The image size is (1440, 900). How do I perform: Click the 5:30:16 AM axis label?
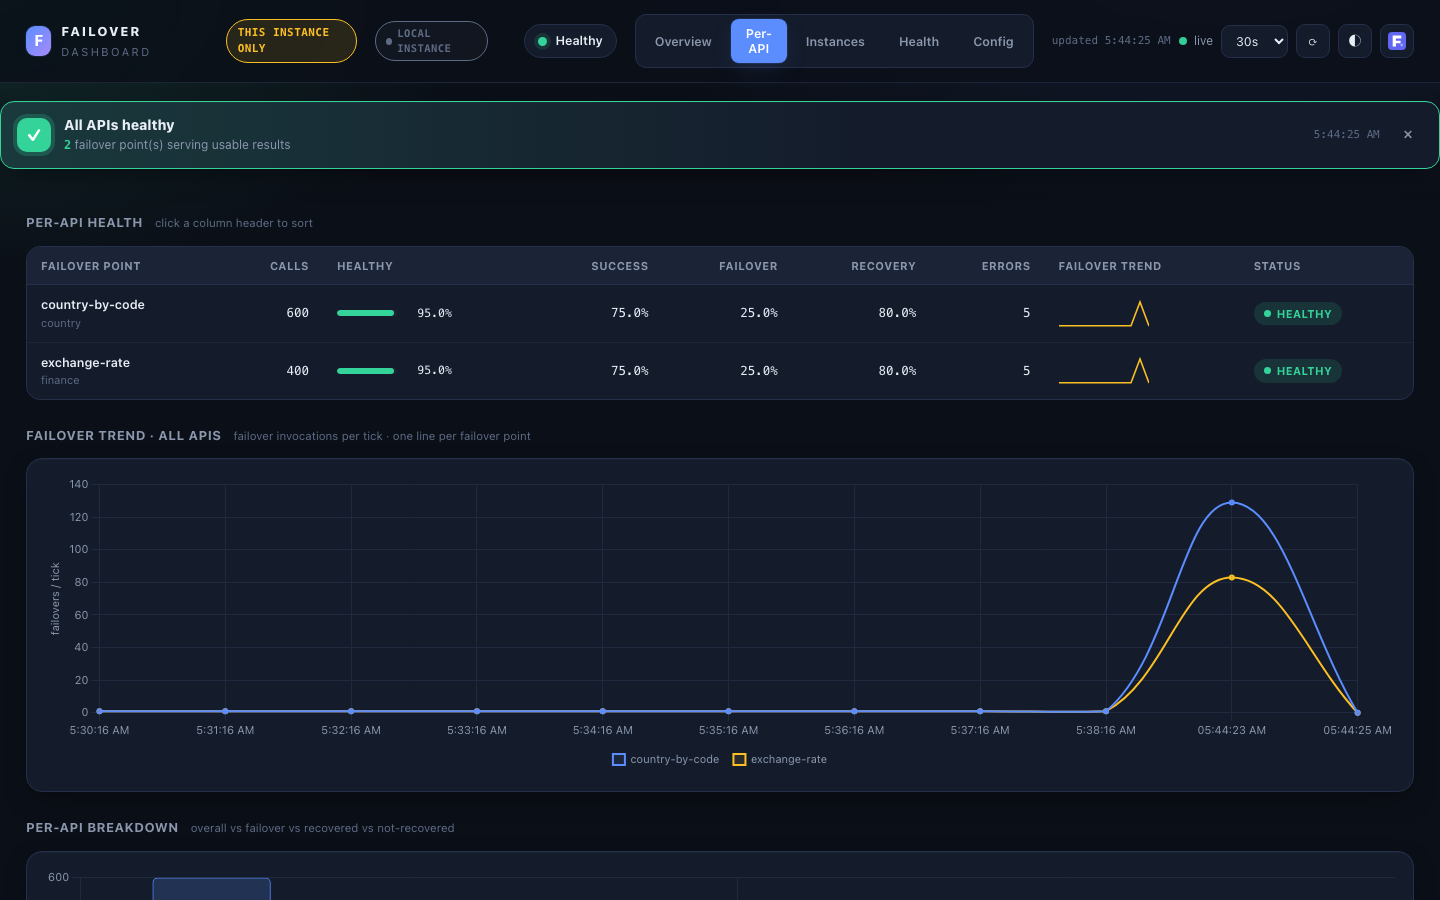click(99, 730)
